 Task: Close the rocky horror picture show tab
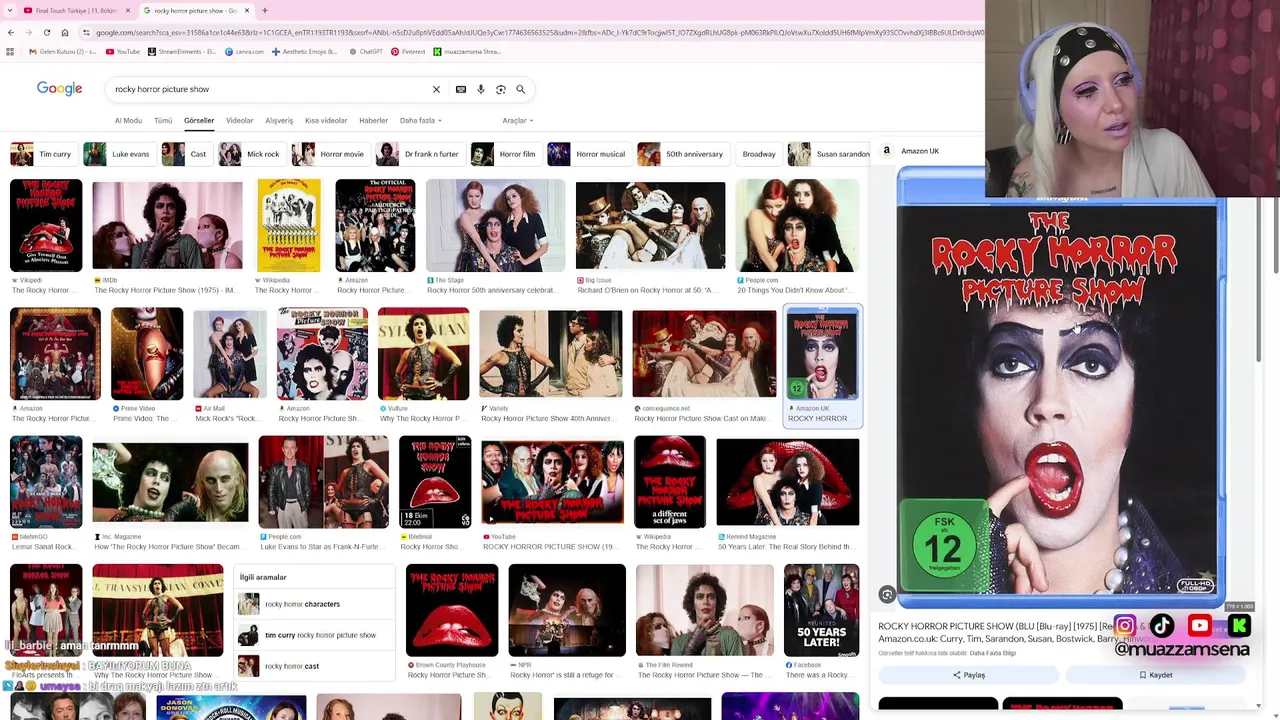[247, 10]
